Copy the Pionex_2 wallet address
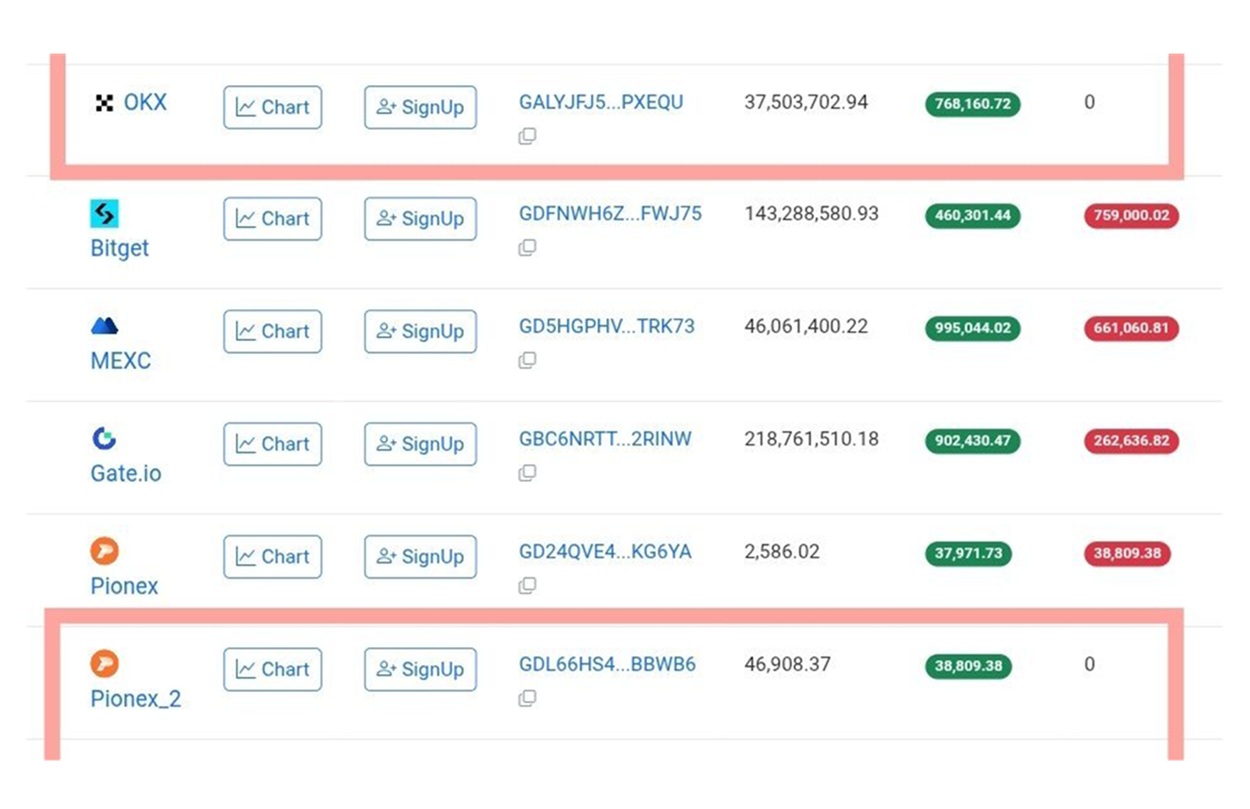Screen dimensions: 1250x809 tap(527, 698)
